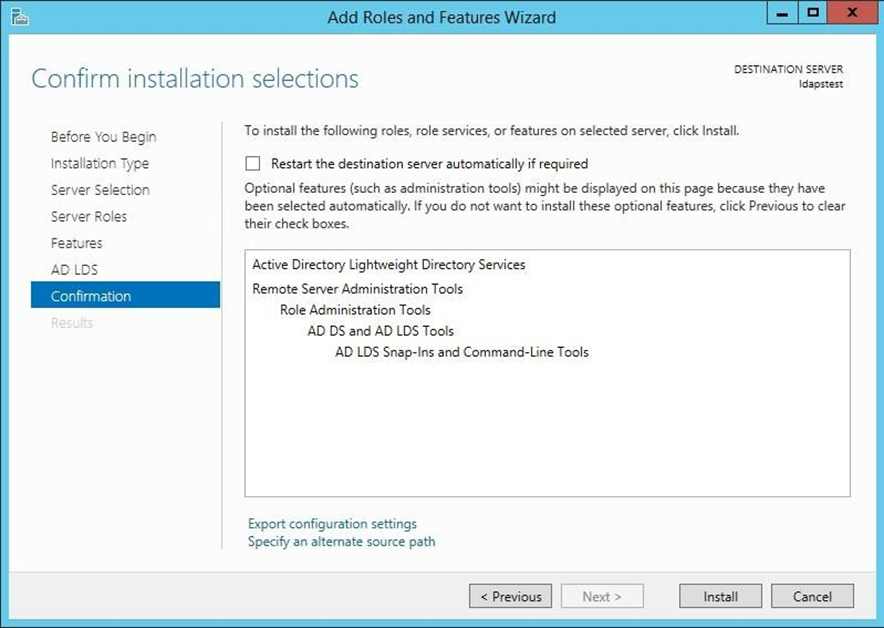The height and width of the screenshot is (628, 884).
Task: Open the "Server Selection" page
Action: pos(102,190)
